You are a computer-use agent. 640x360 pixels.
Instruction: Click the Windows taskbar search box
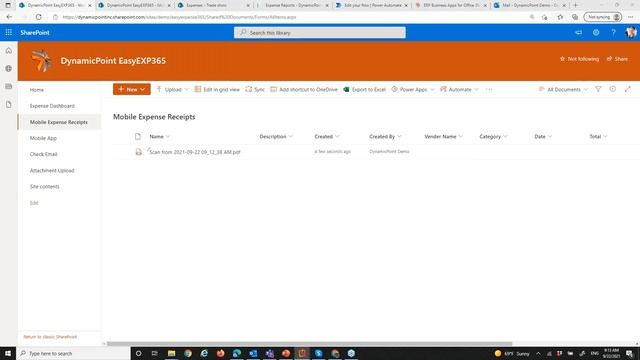pyautogui.click(x=73, y=353)
